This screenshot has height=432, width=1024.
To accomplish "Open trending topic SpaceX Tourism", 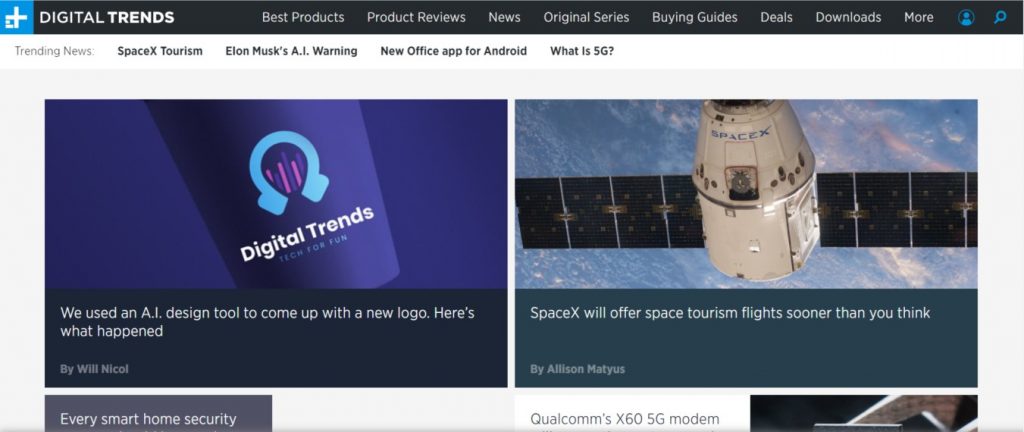I will 160,51.
